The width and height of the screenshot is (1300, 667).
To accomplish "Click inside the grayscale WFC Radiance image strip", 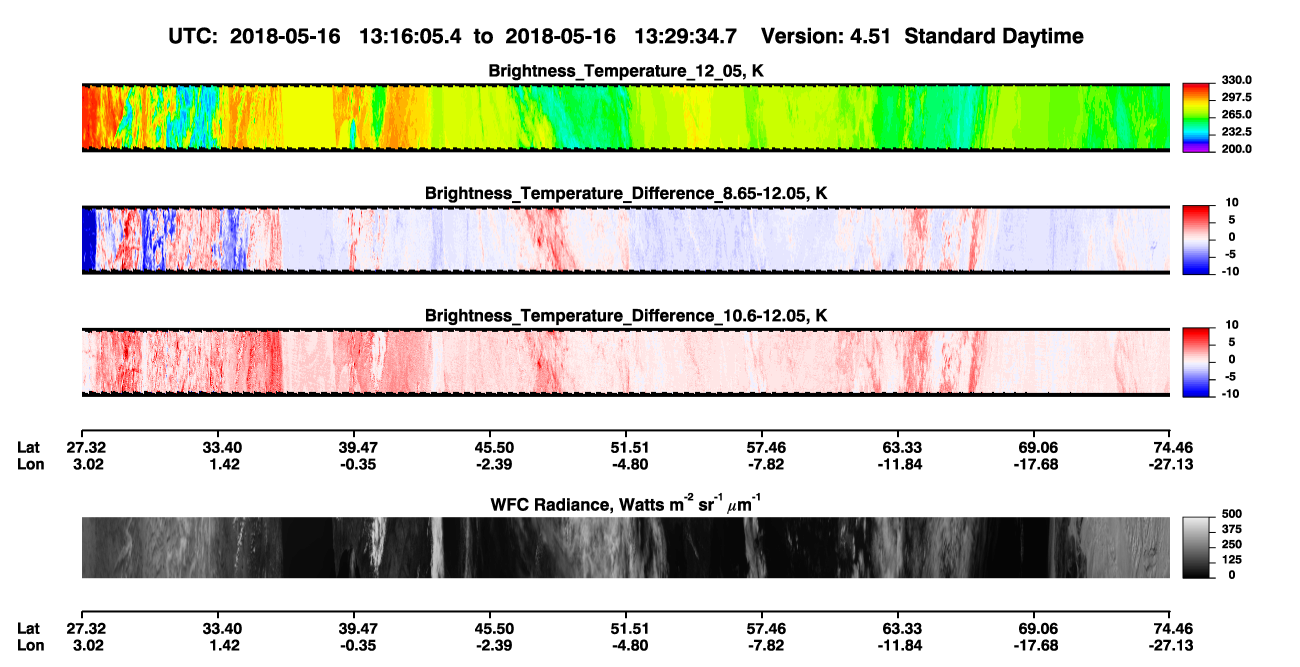I will [625, 547].
